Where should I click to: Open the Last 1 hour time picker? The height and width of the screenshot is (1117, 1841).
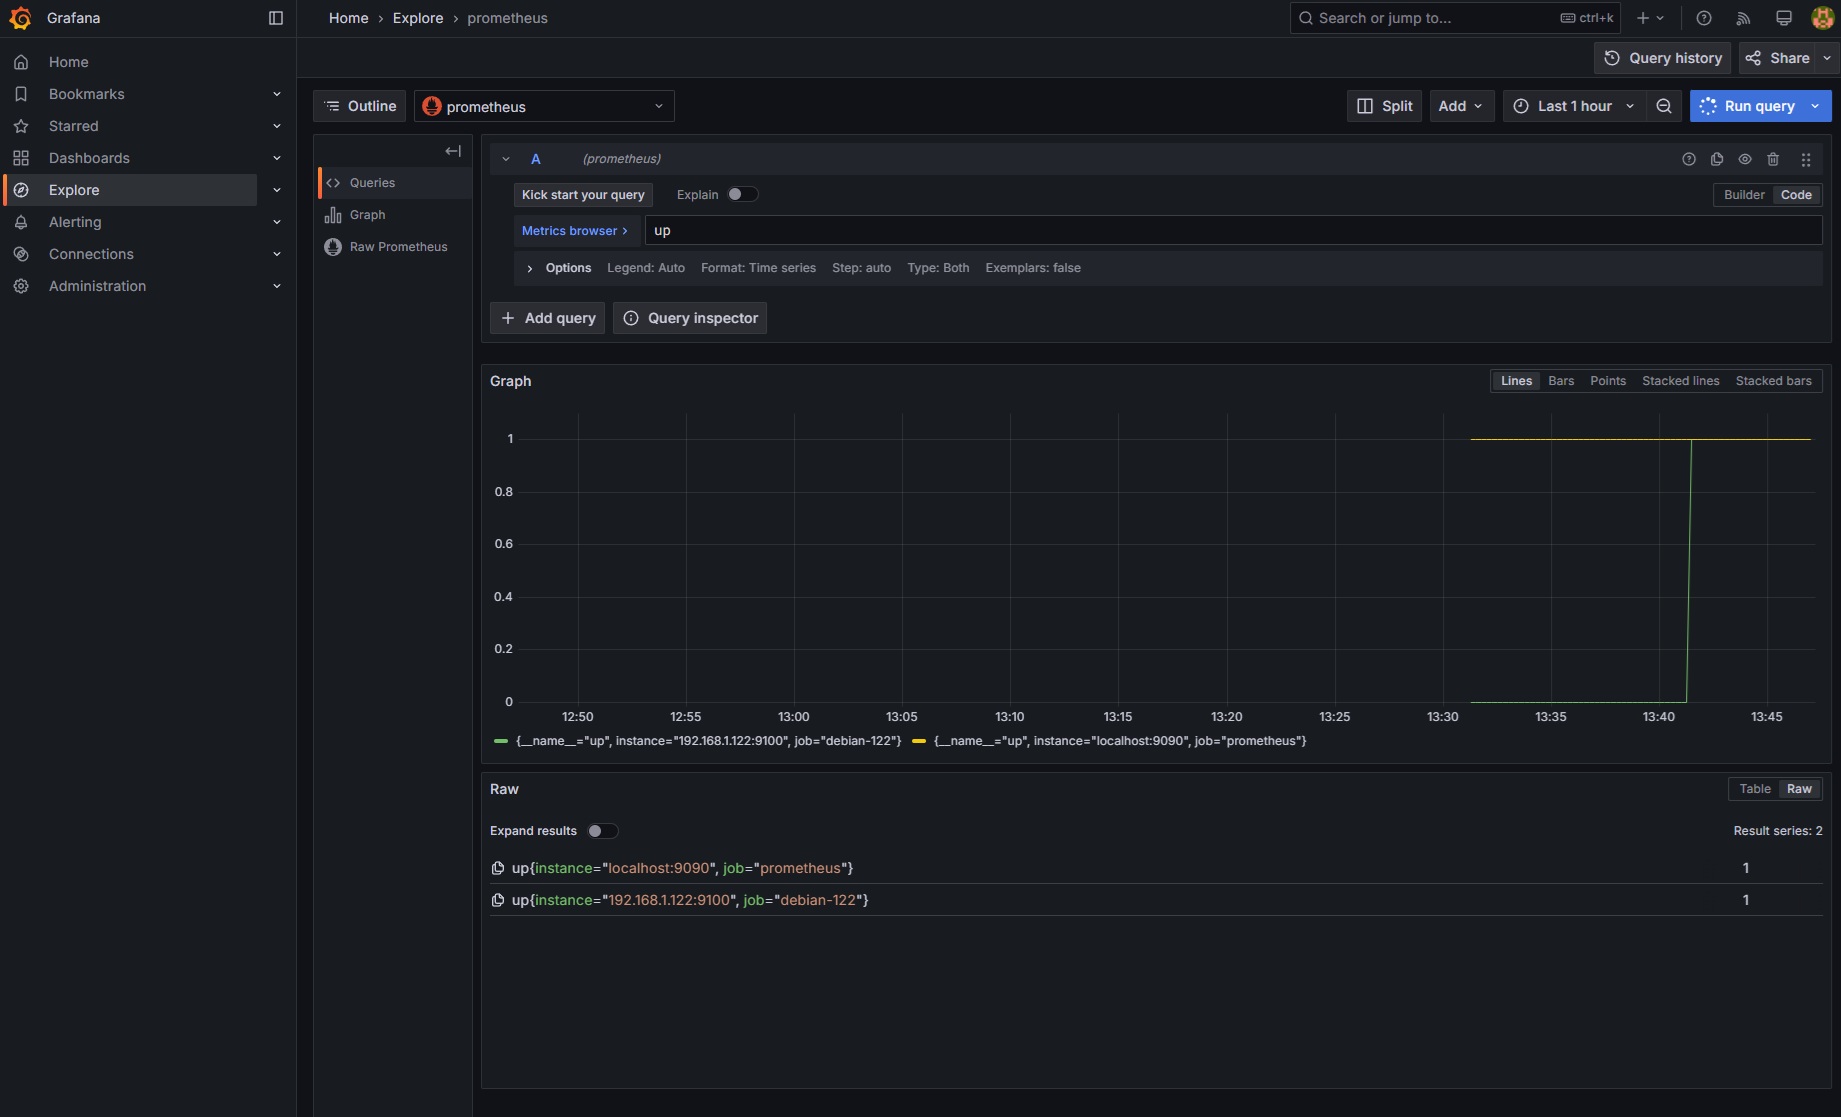point(1574,106)
